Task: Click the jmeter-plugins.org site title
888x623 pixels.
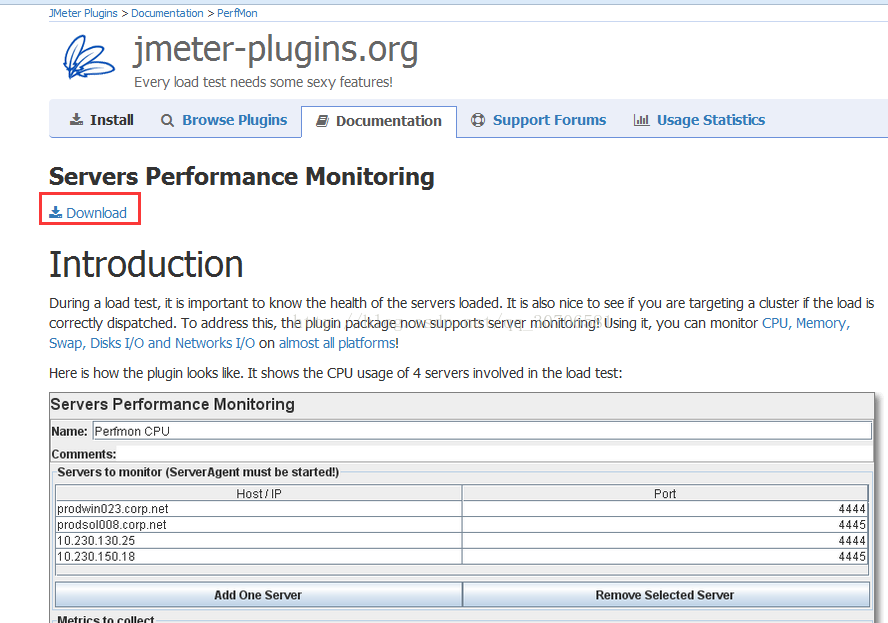Action: pos(276,49)
